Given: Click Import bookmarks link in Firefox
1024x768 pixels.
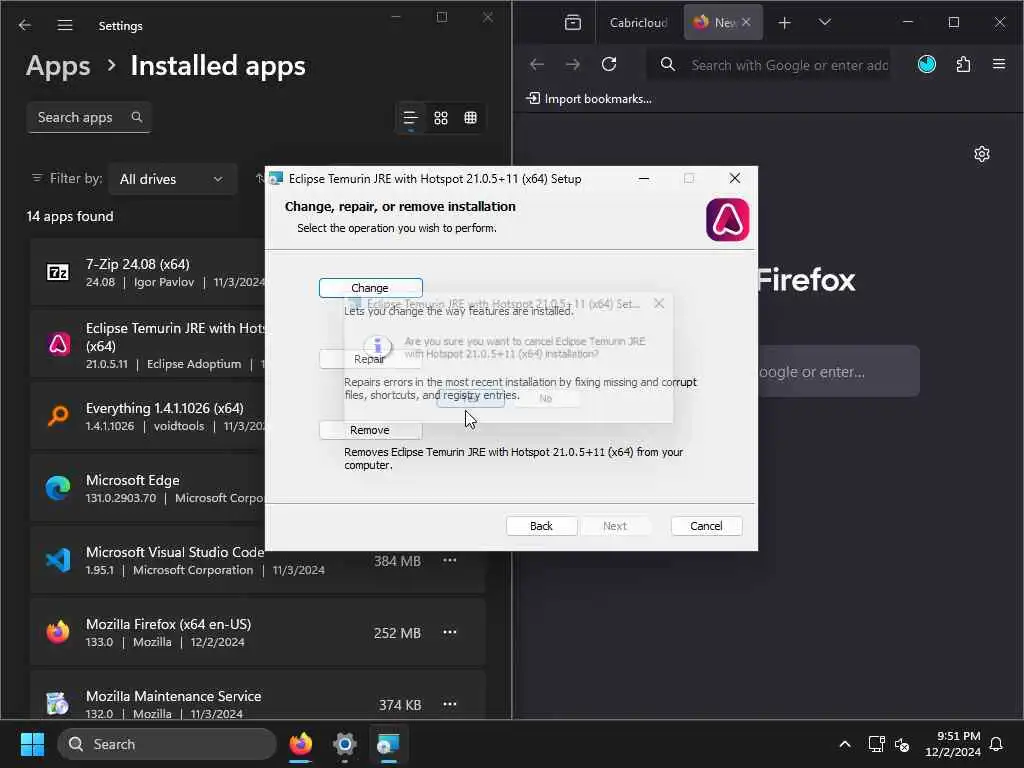Looking at the screenshot, I should pyautogui.click(x=589, y=99).
